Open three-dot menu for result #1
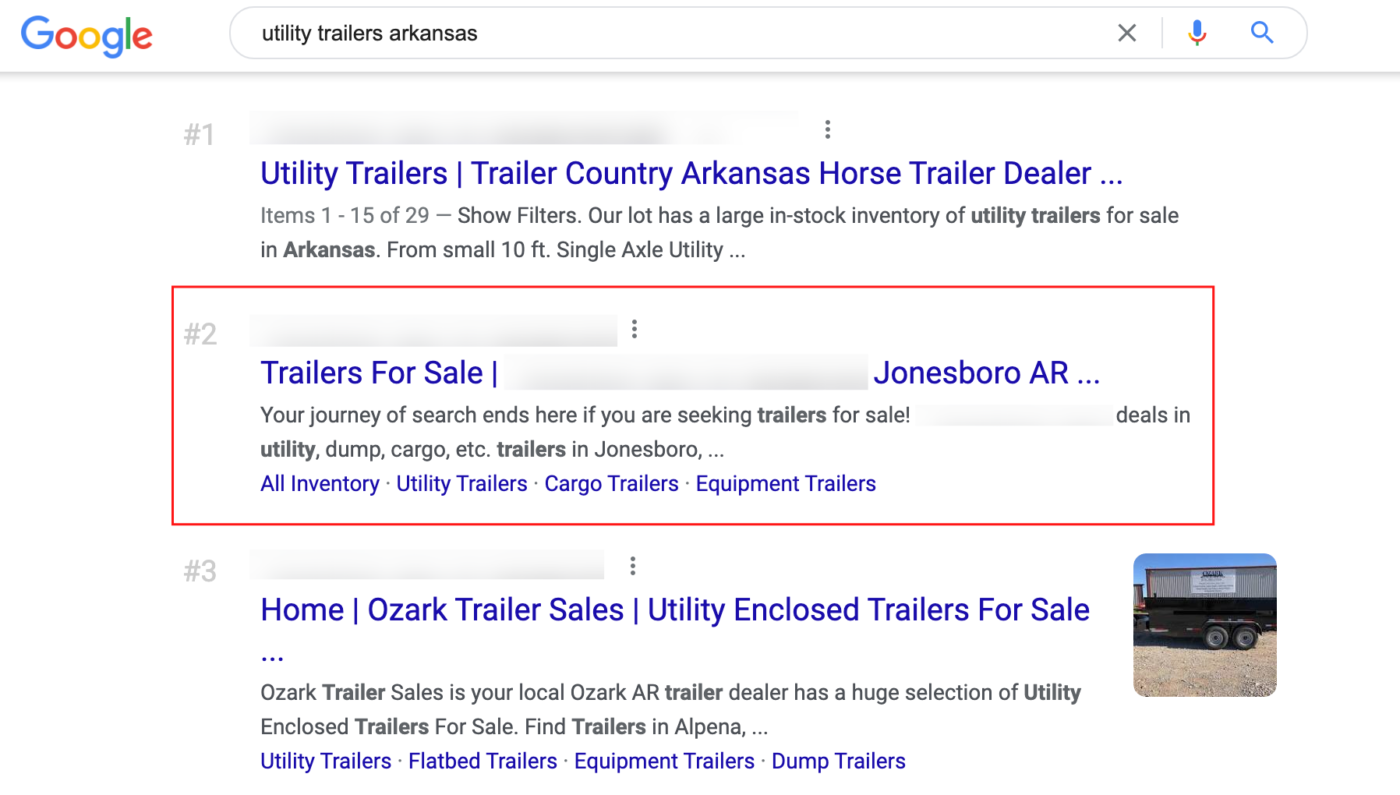 (827, 129)
